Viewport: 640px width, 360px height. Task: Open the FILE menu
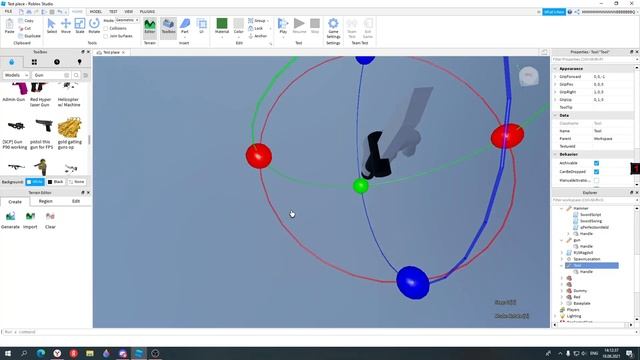8,11
